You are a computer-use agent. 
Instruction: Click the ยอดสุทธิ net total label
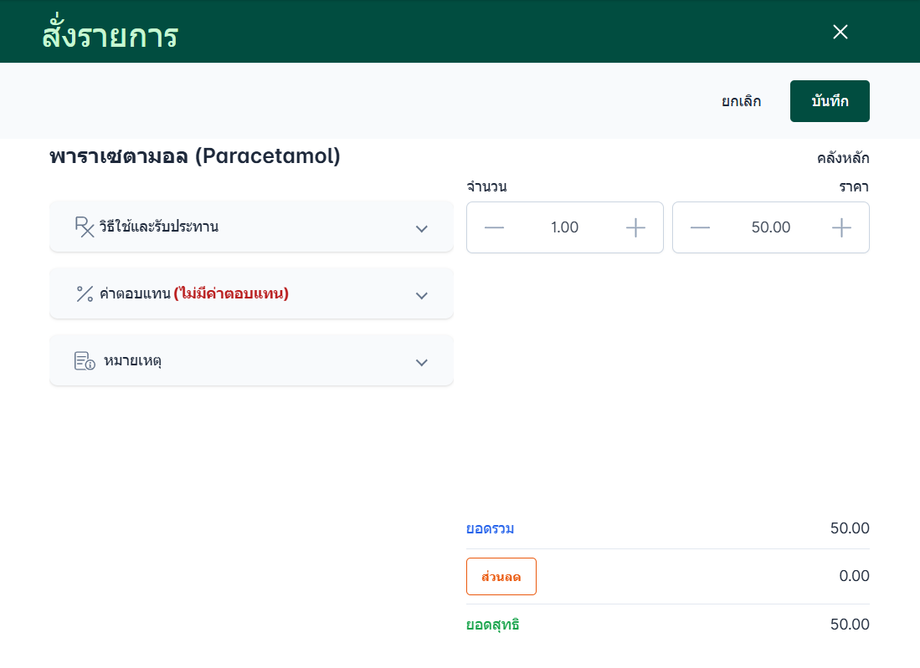pos(493,625)
